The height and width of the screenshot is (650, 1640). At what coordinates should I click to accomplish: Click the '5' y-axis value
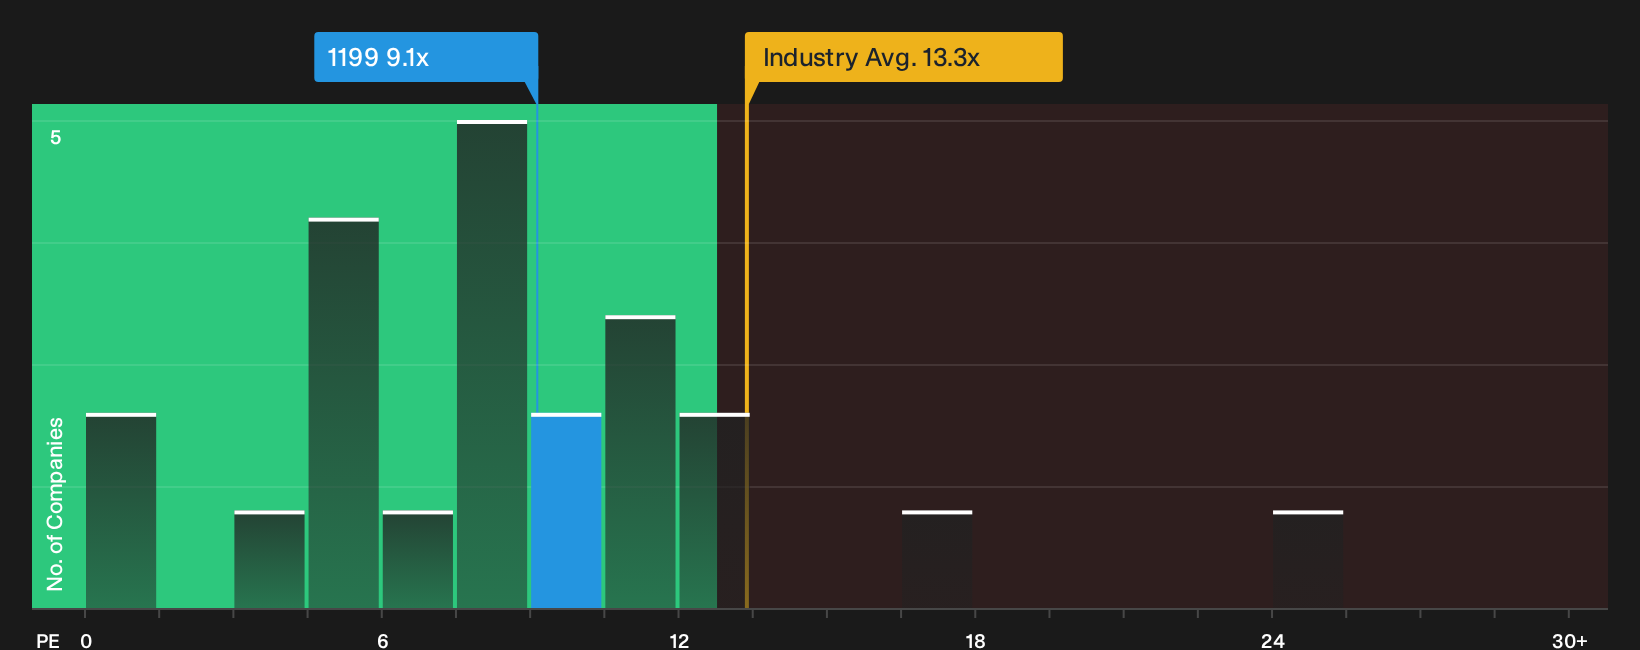[x=56, y=137]
